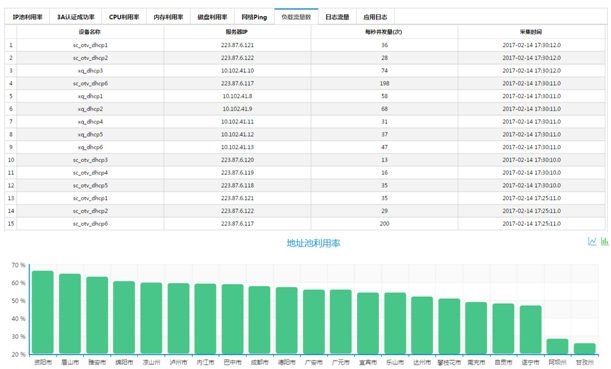This screenshot has height=369, width=611.
Task: Click server IP 223.87.6.120
Action: click(237, 160)
